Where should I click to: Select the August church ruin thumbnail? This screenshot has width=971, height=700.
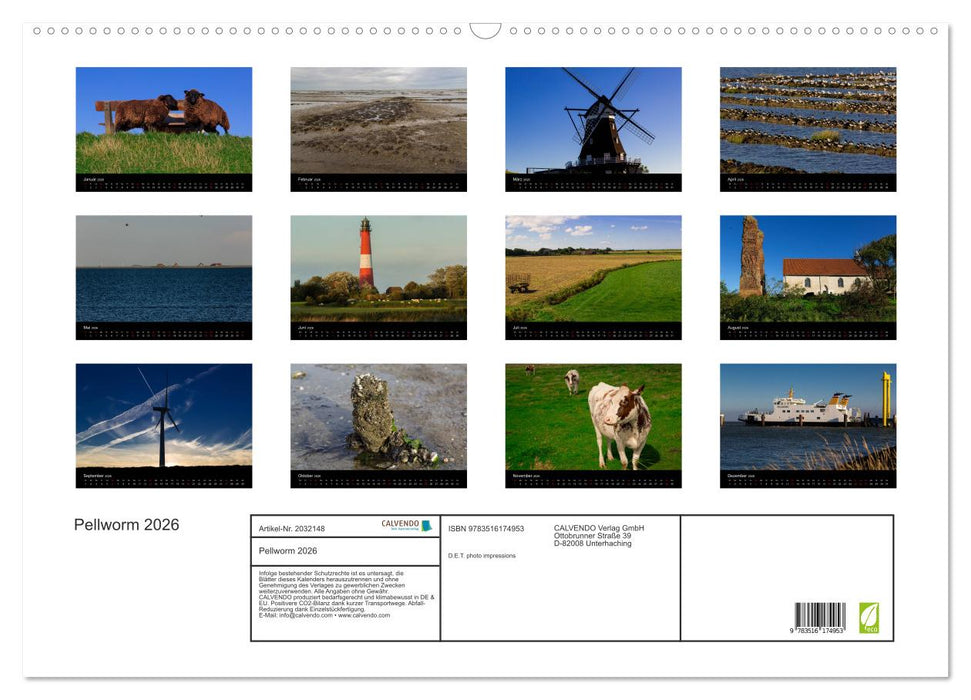point(808,270)
